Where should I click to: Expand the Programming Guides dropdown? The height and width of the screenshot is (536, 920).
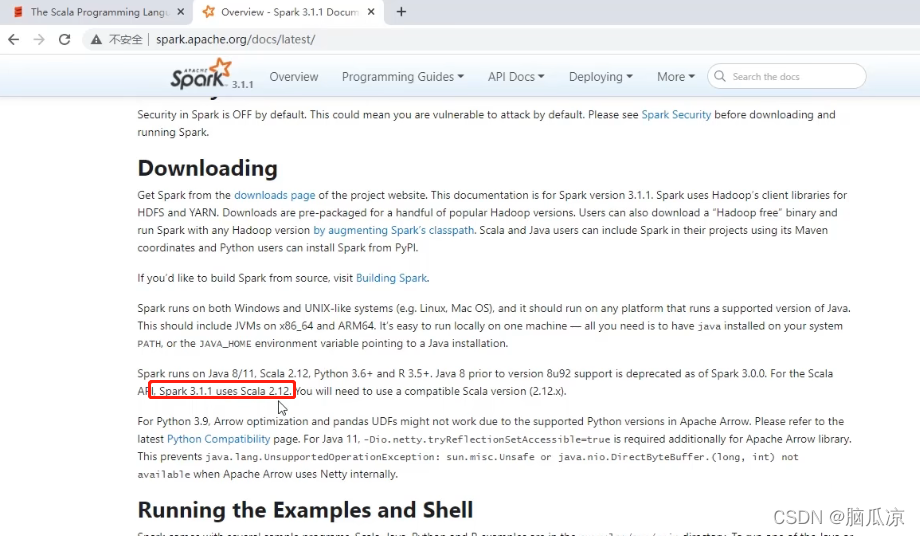(402, 77)
